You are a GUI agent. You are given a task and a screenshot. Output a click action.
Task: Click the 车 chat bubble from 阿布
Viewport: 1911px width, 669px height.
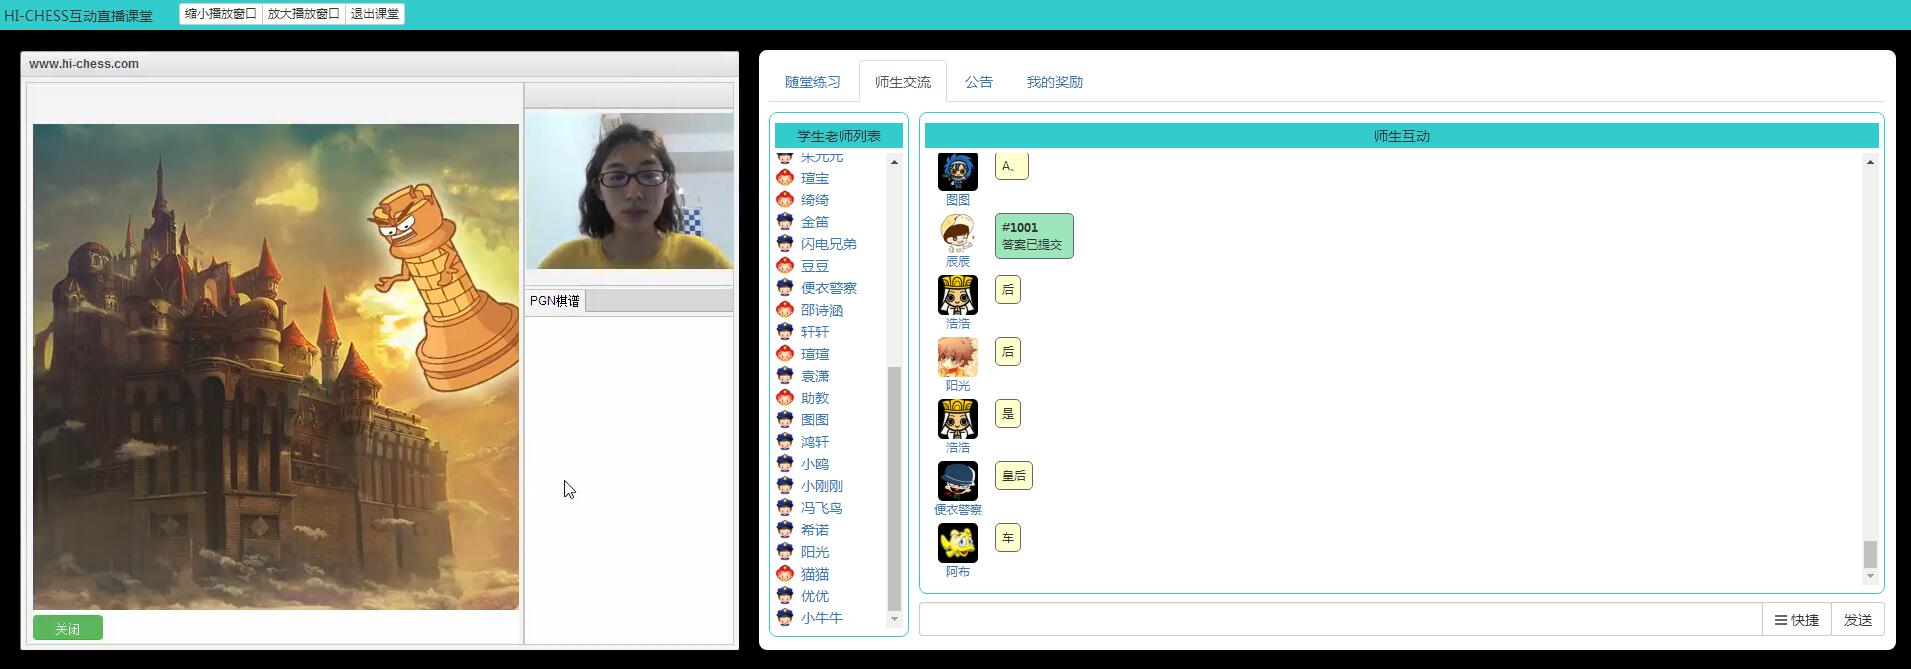point(1008,538)
